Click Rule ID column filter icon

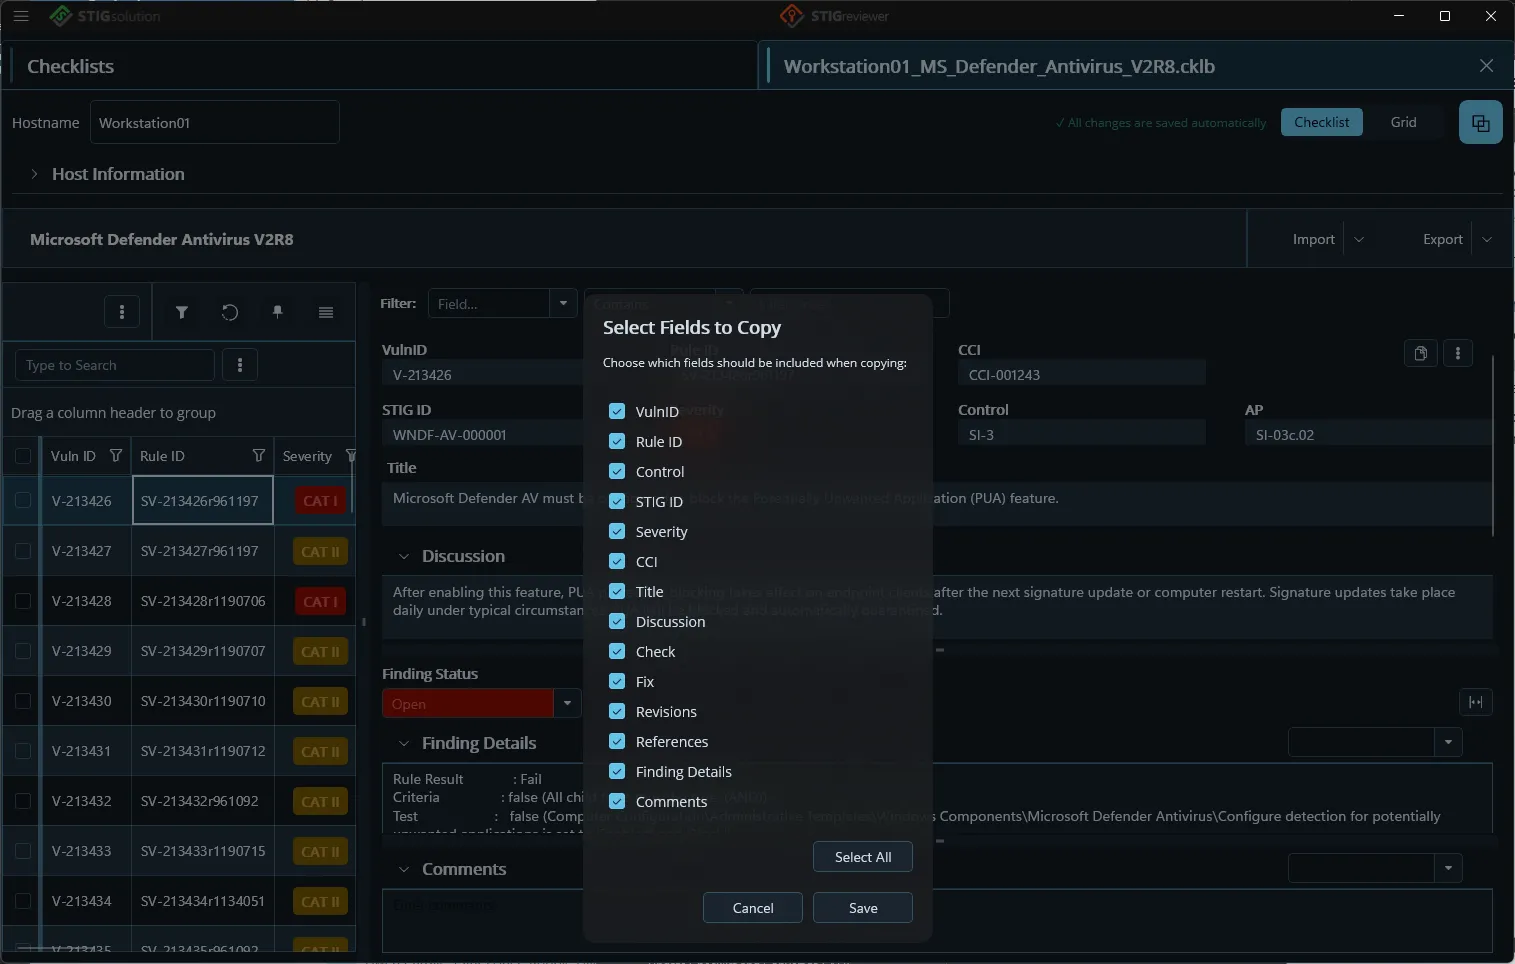click(x=259, y=456)
